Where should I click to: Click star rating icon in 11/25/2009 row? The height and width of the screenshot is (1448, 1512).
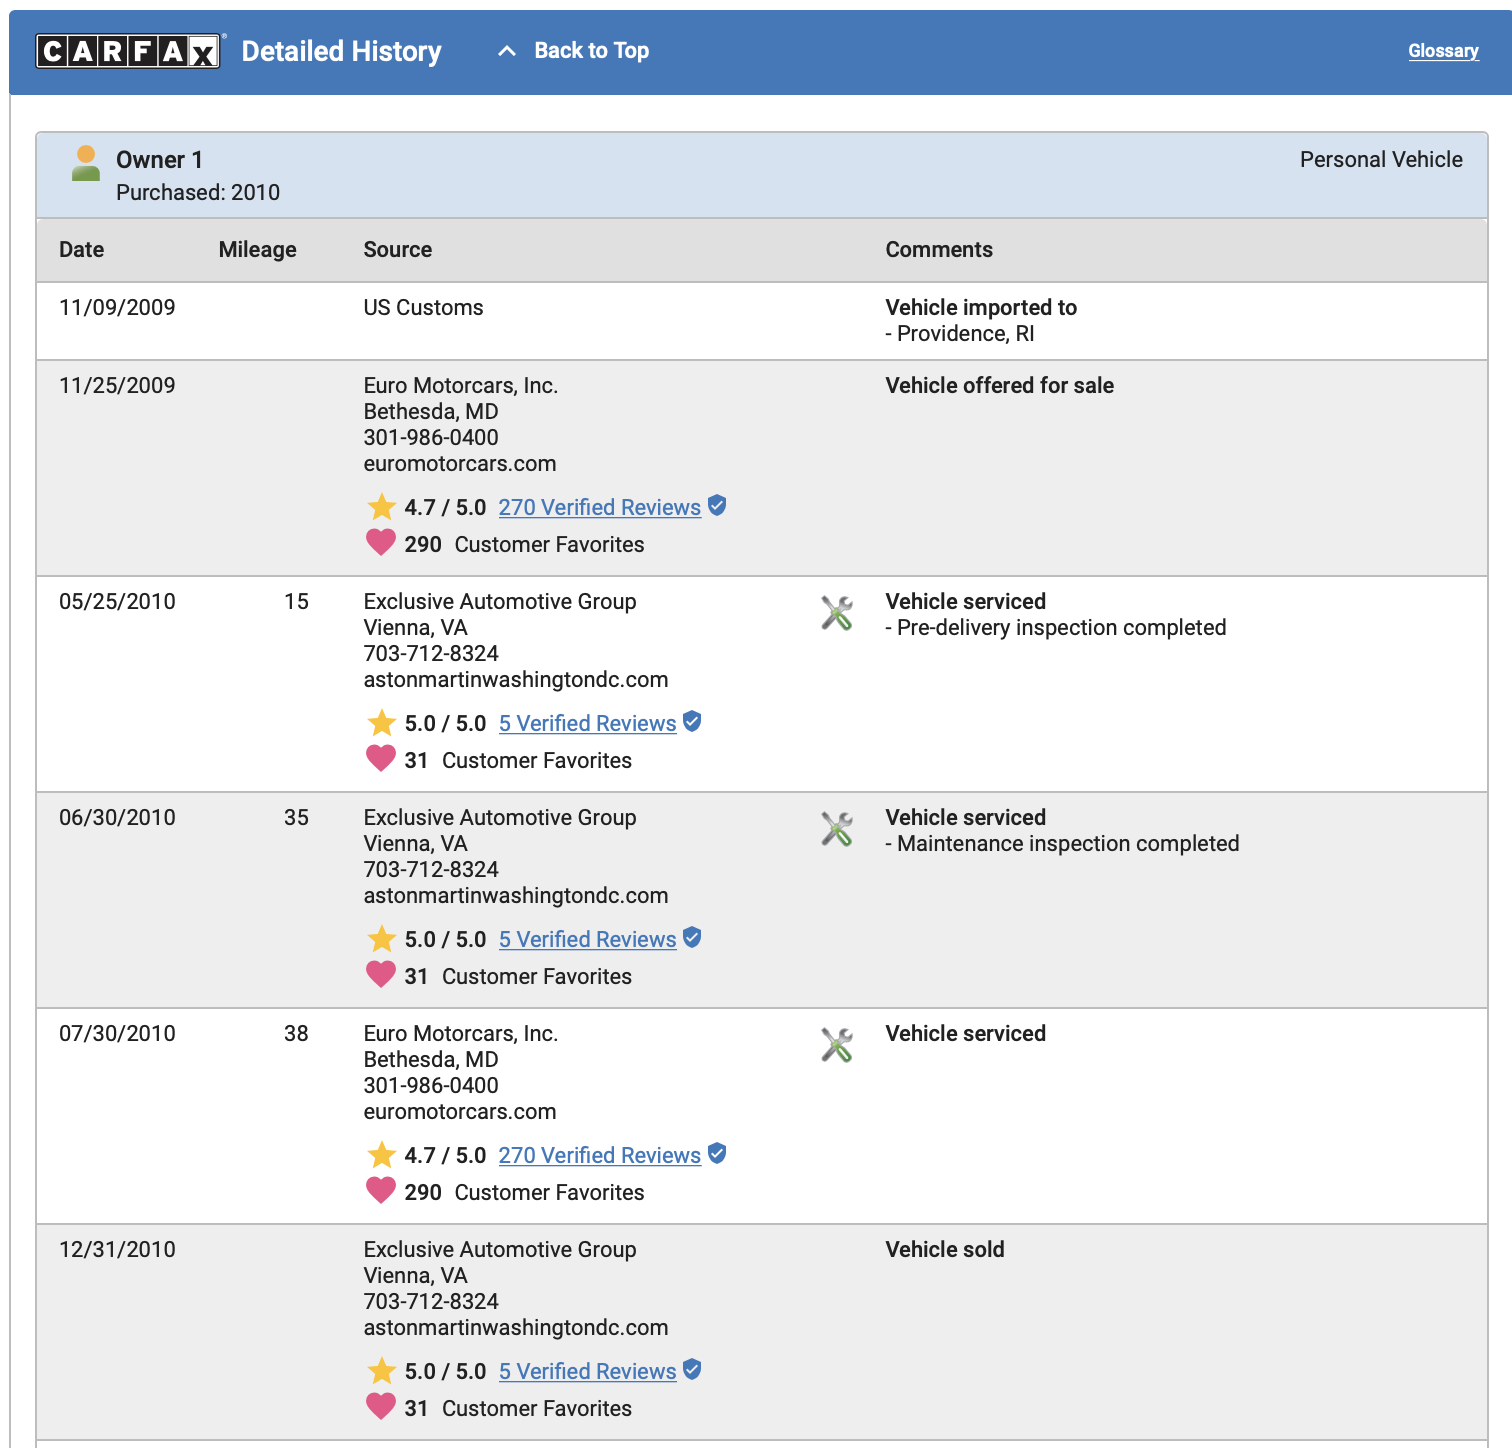click(x=381, y=507)
